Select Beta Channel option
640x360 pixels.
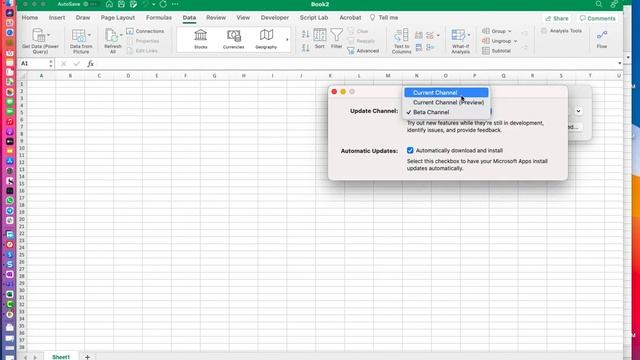click(447, 112)
